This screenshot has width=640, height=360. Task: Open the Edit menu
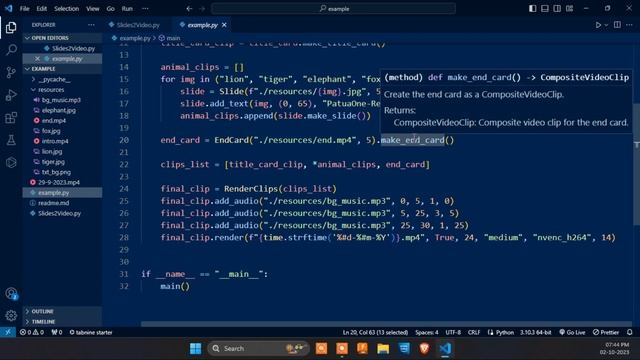41,9
